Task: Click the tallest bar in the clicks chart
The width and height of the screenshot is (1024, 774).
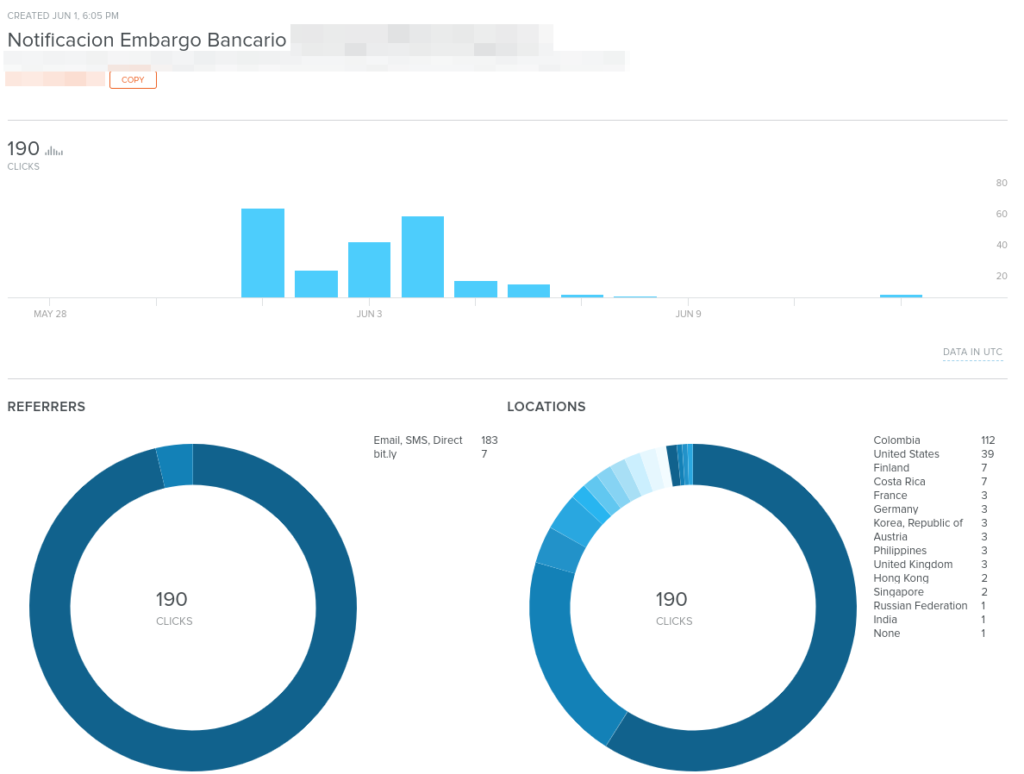Action: click(262, 253)
